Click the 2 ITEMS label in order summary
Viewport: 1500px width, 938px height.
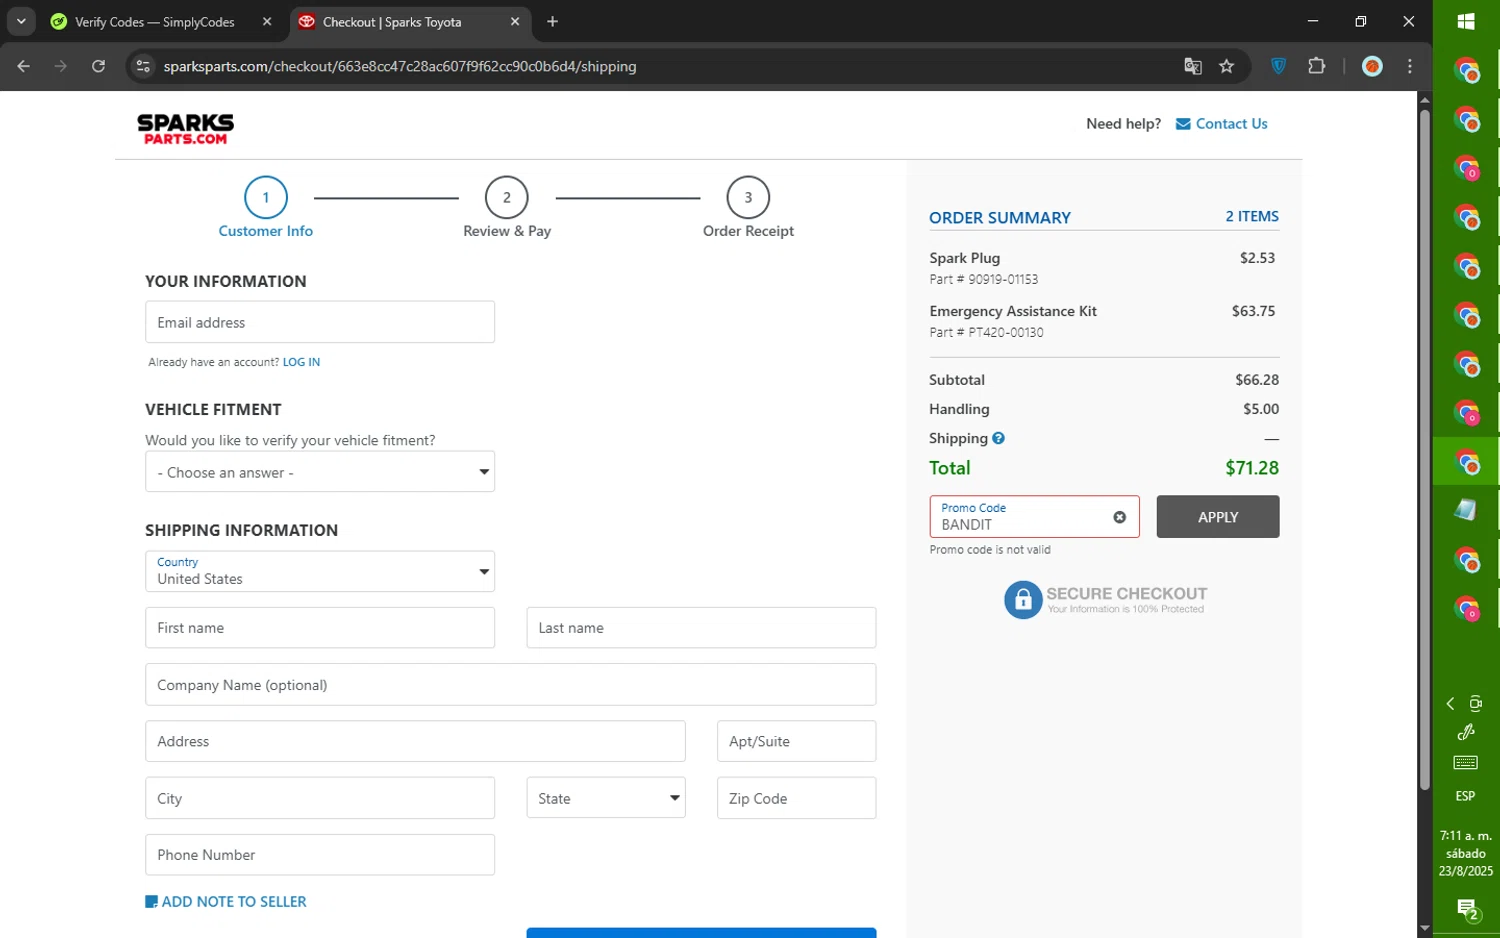(1252, 216)
